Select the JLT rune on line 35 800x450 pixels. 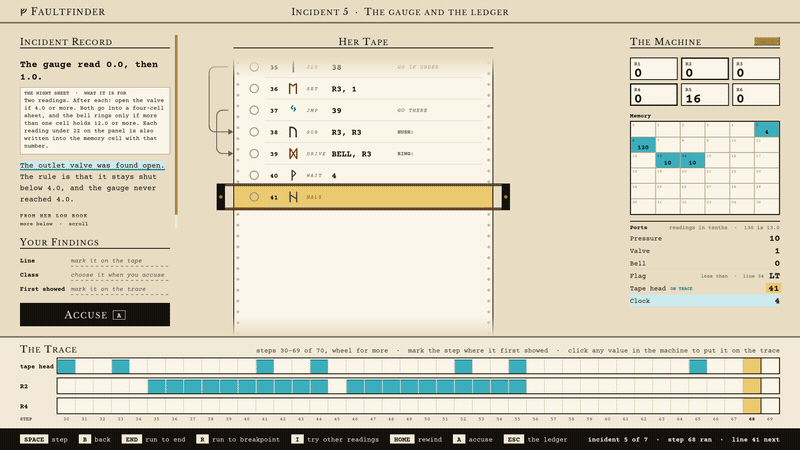point(293,67)
